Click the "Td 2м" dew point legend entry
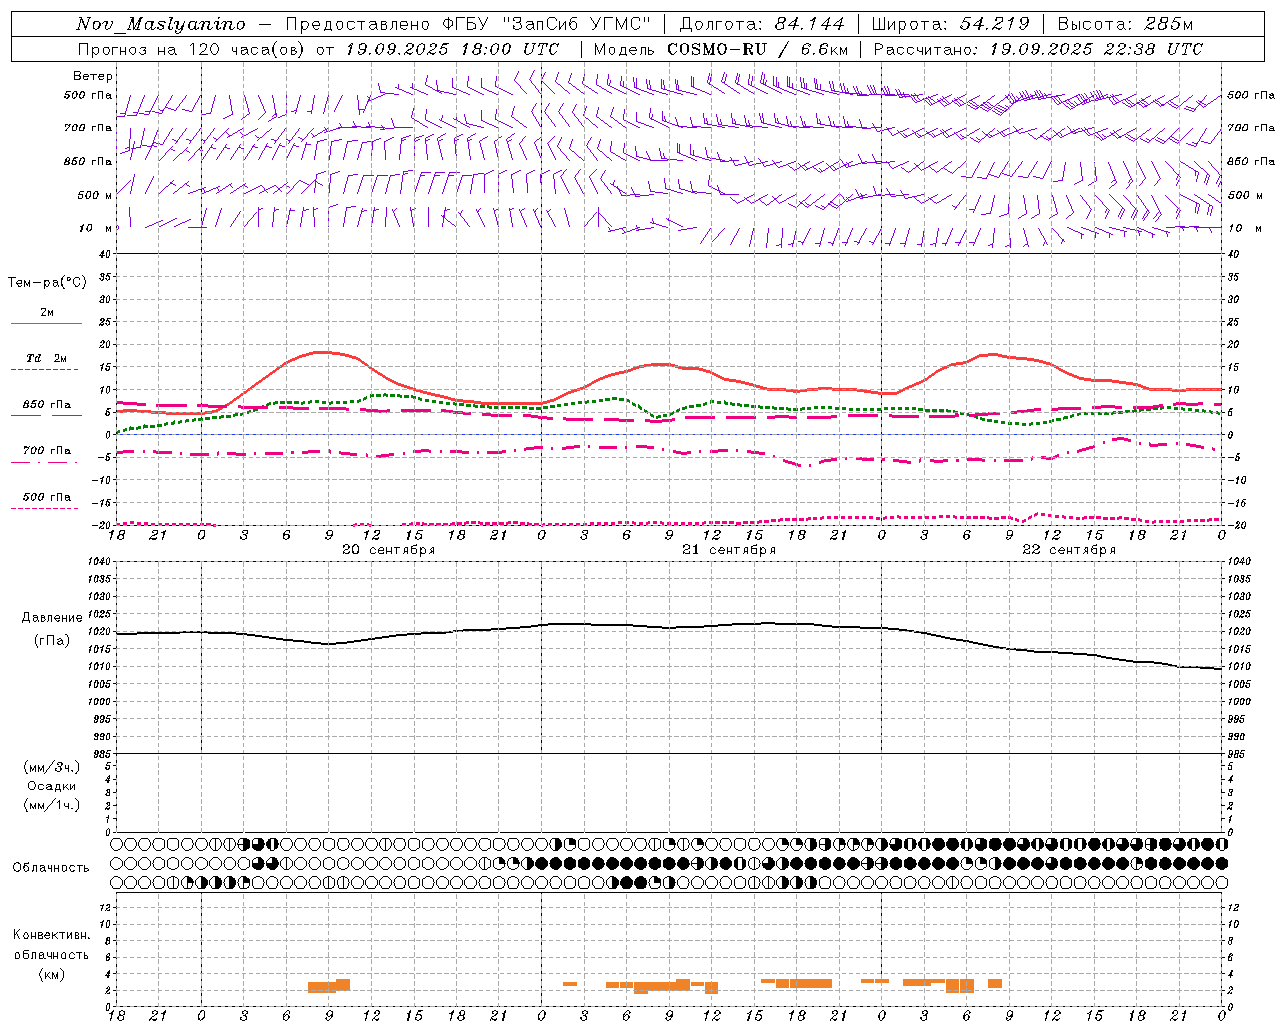Viewport: 1280px width, 1024px height. (47, 358)
